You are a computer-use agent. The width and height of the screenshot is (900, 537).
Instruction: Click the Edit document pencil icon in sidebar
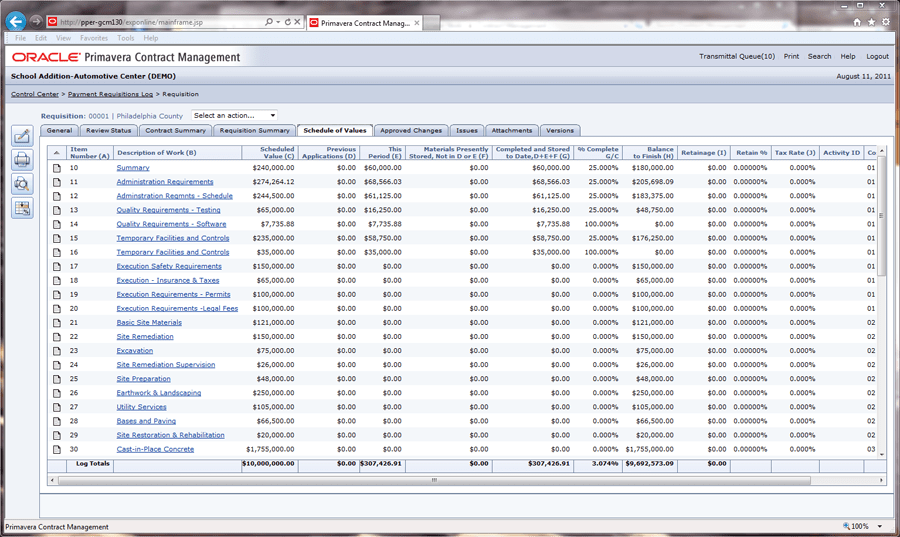(22, 136)
